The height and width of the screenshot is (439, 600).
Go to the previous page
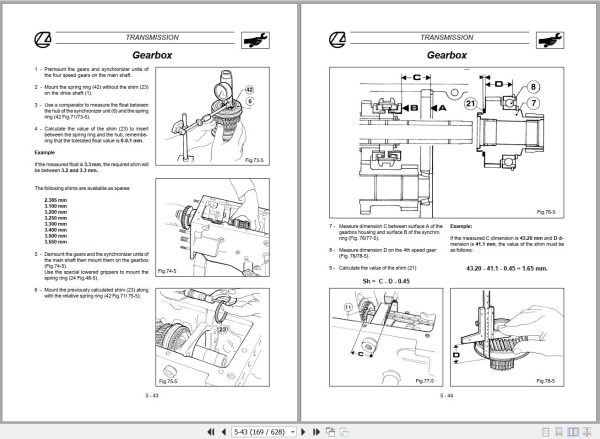coord(224,432)
